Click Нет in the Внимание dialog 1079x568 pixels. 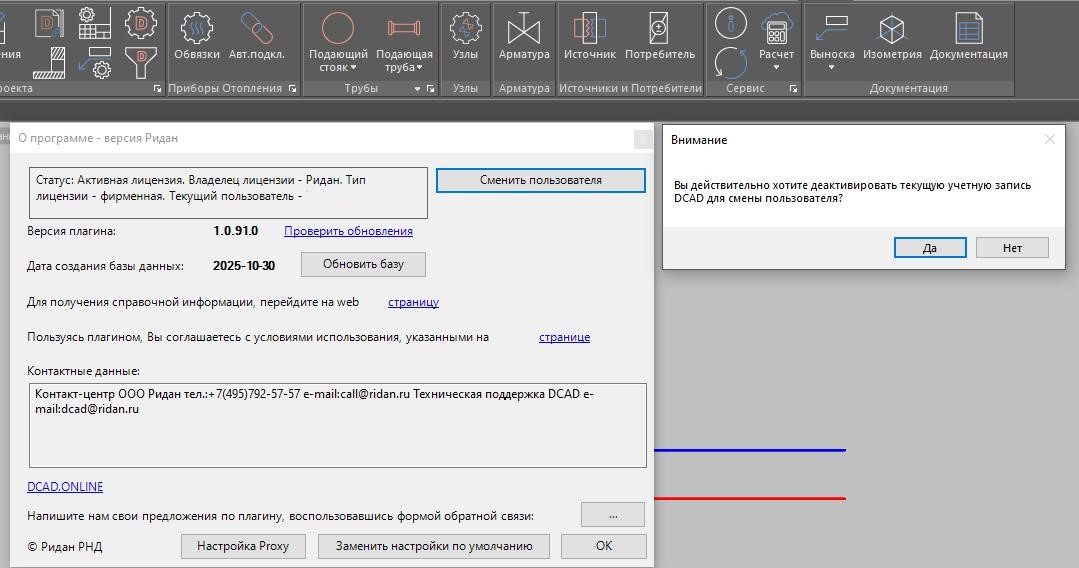tap(1012, 248)
